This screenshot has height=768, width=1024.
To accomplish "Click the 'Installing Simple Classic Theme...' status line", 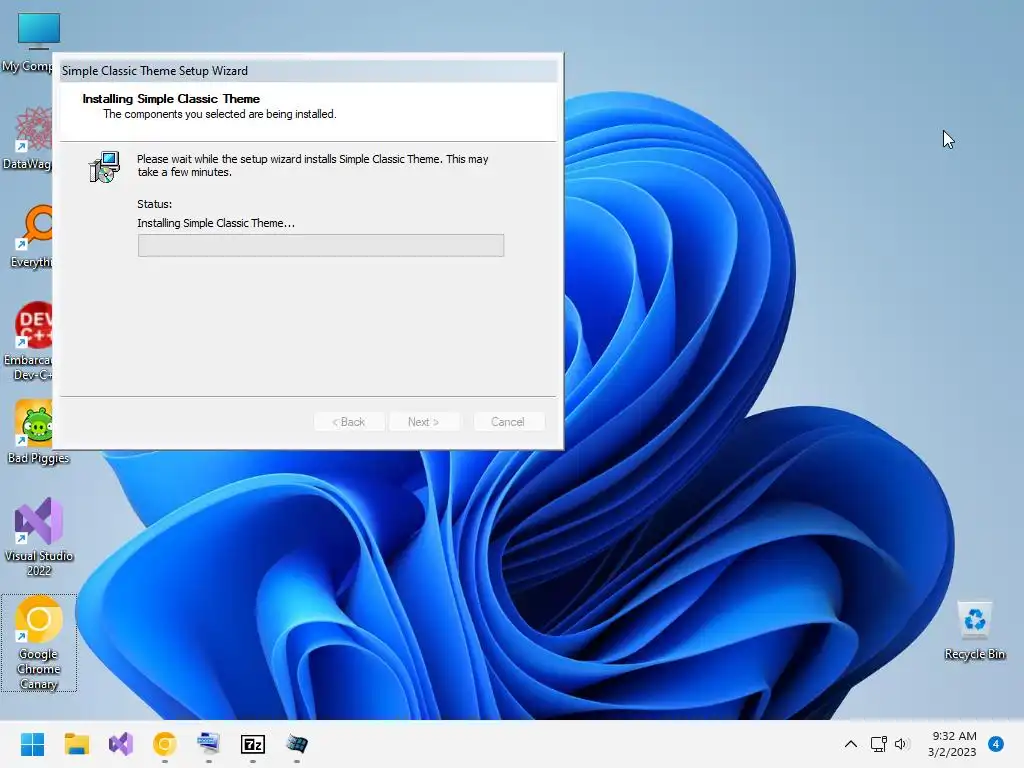I will point(216,223).
